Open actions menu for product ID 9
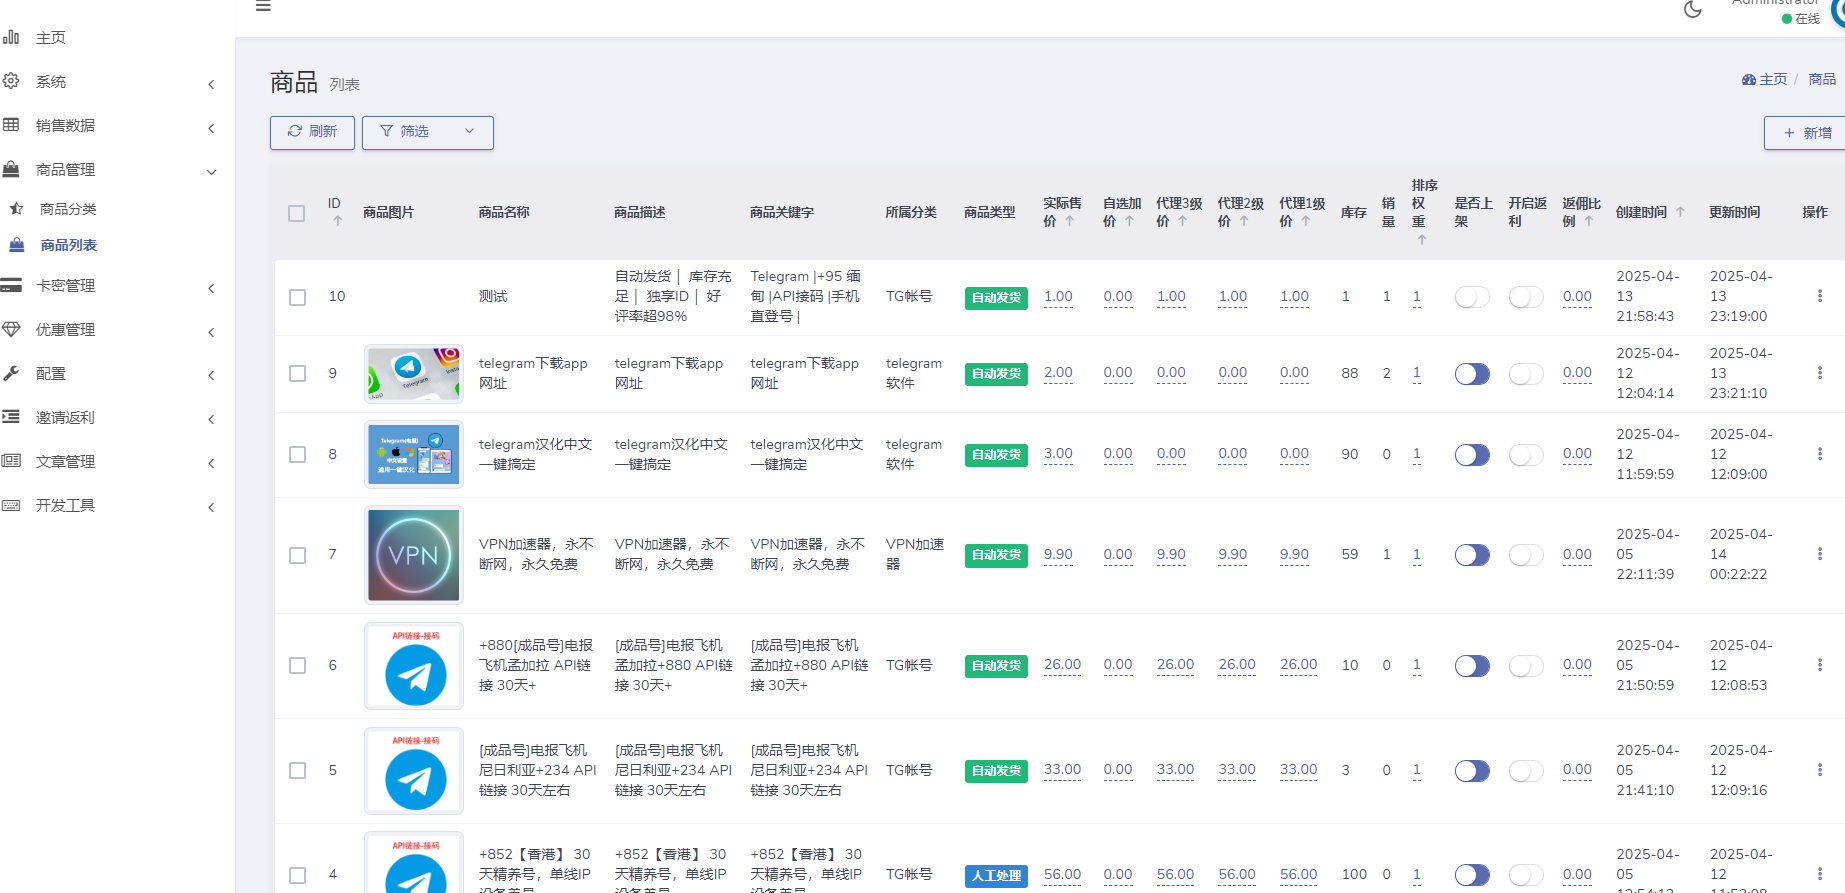The width and height of the screenshot is (1845, 893). click(x=1819, y=373)
